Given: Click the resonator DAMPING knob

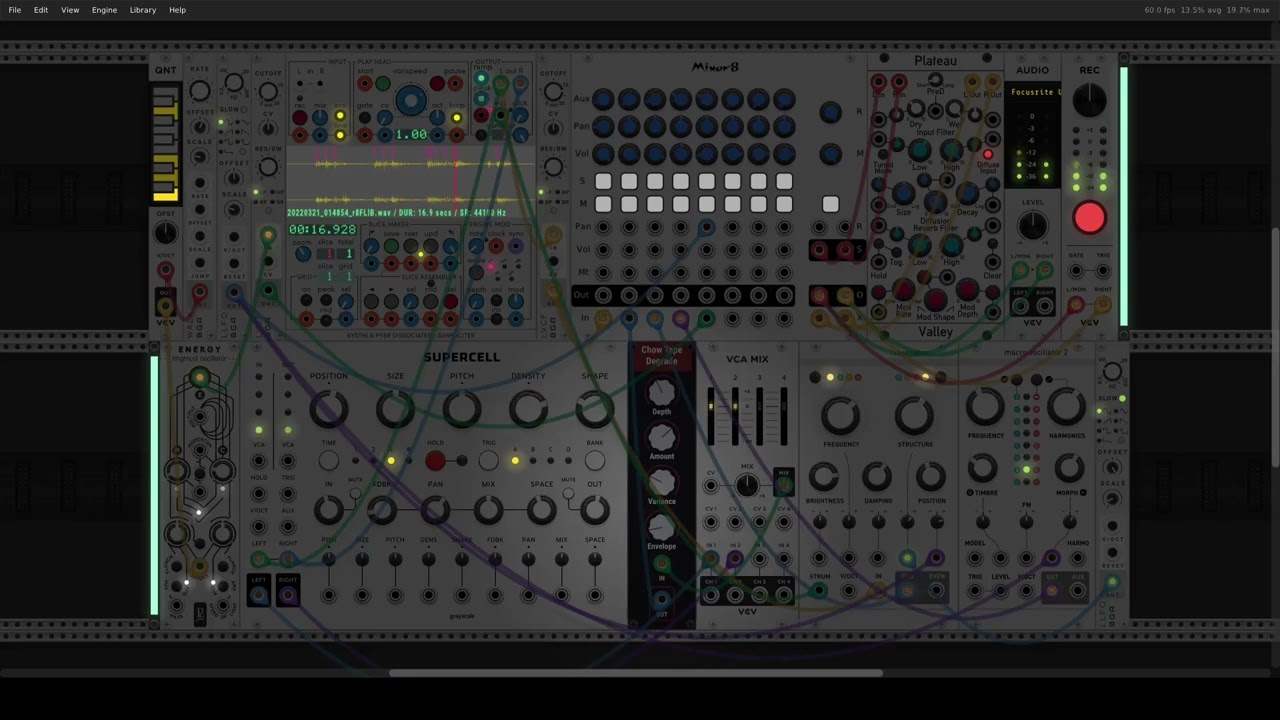Looking at the screenshot, I should click(877, 477).
